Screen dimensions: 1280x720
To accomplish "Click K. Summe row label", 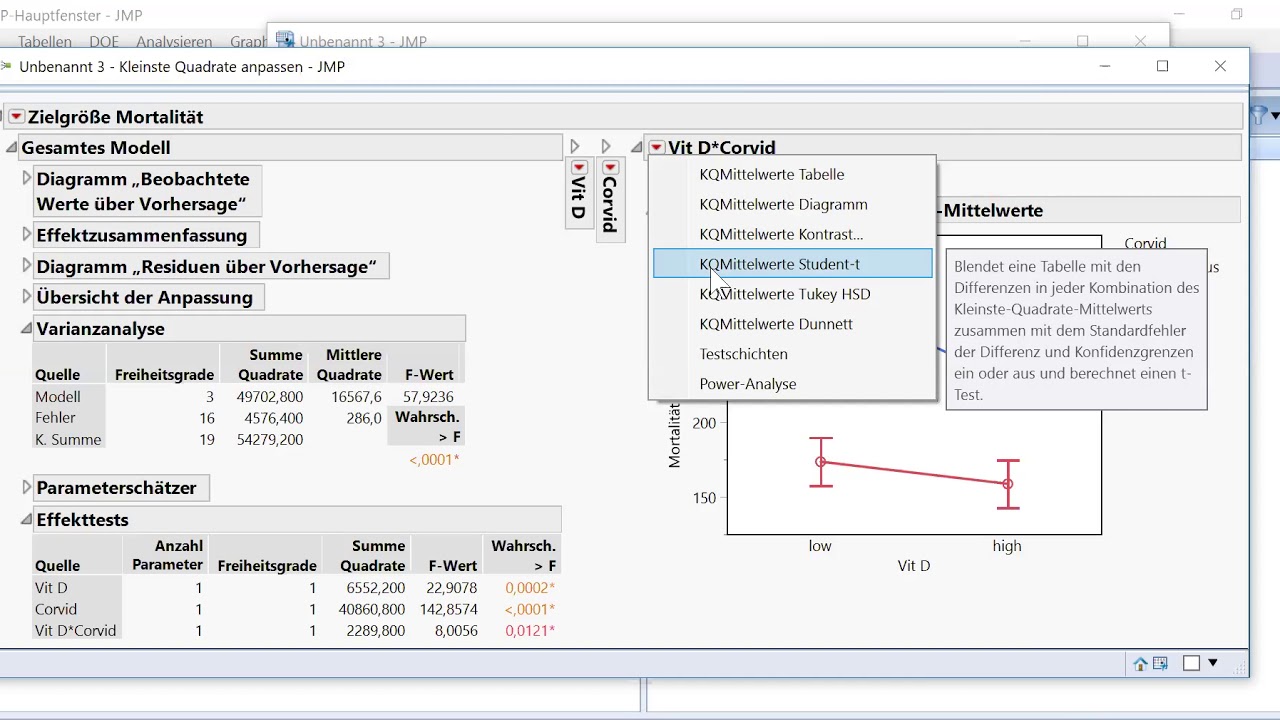I will [68, 440].
